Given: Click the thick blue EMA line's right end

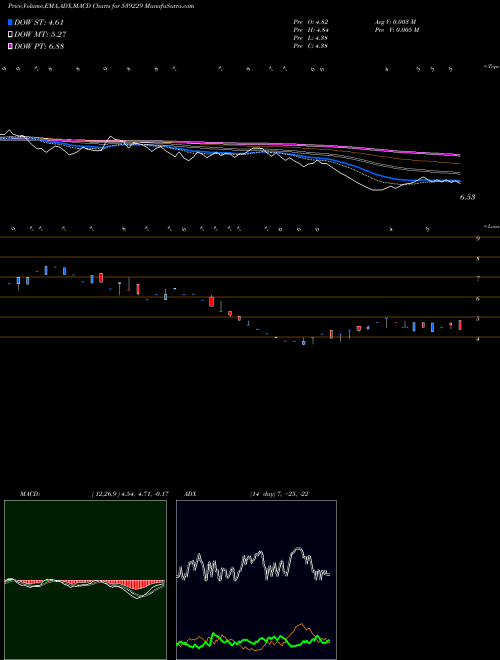Looking at the screenshot, I should [x=459, y=181].
